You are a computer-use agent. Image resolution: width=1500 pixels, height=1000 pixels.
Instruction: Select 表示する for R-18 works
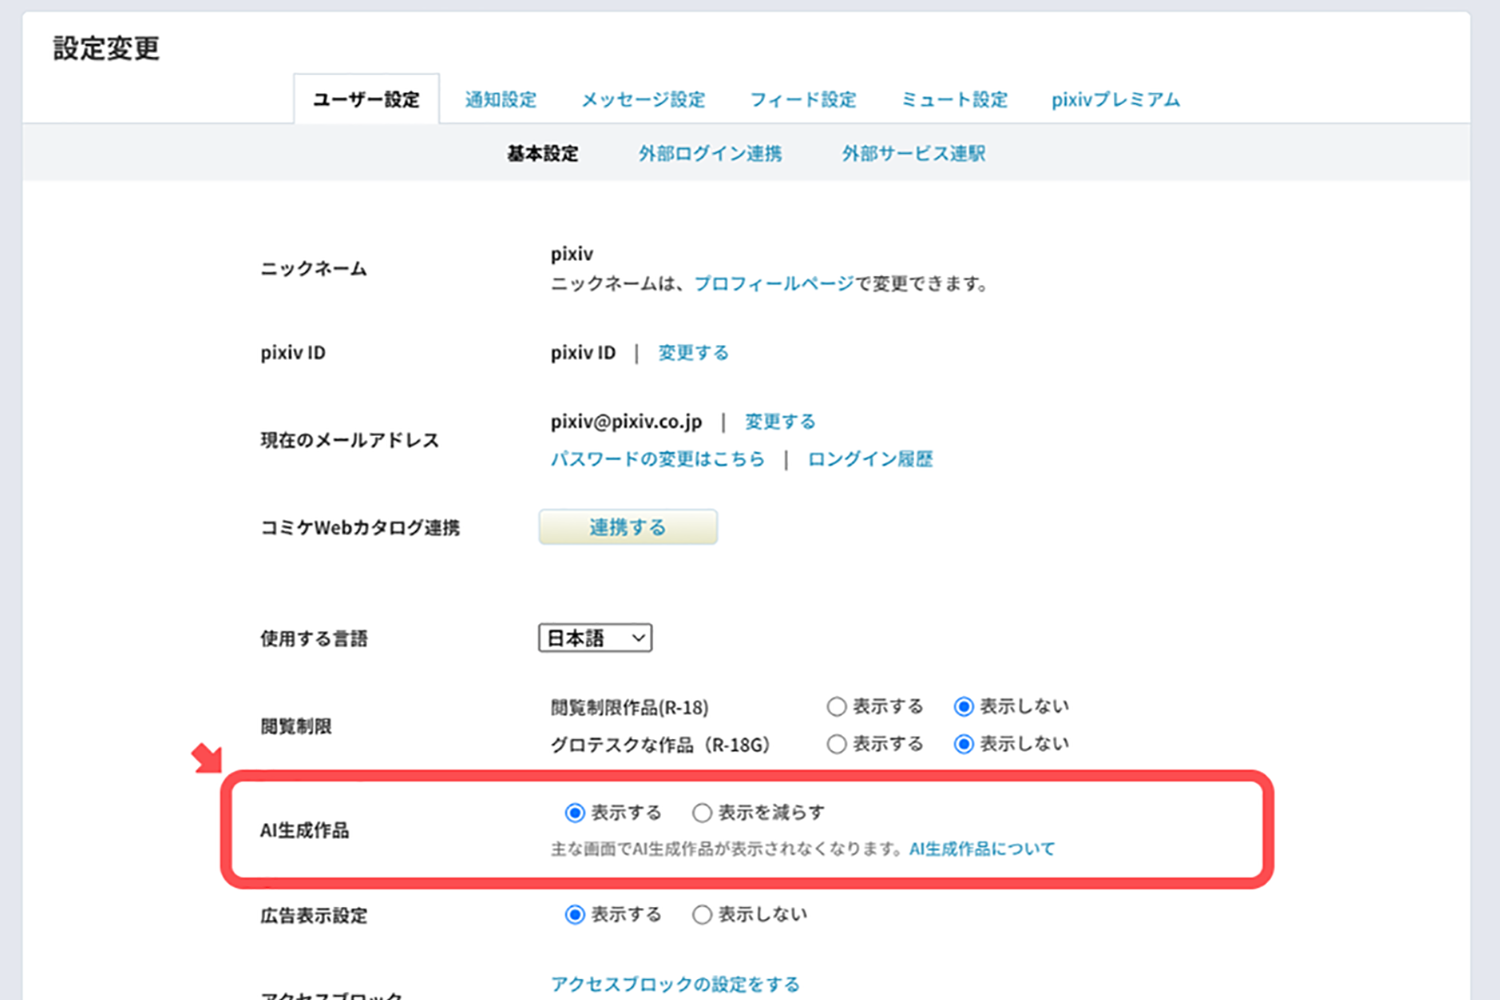click(x=837, y=707)
